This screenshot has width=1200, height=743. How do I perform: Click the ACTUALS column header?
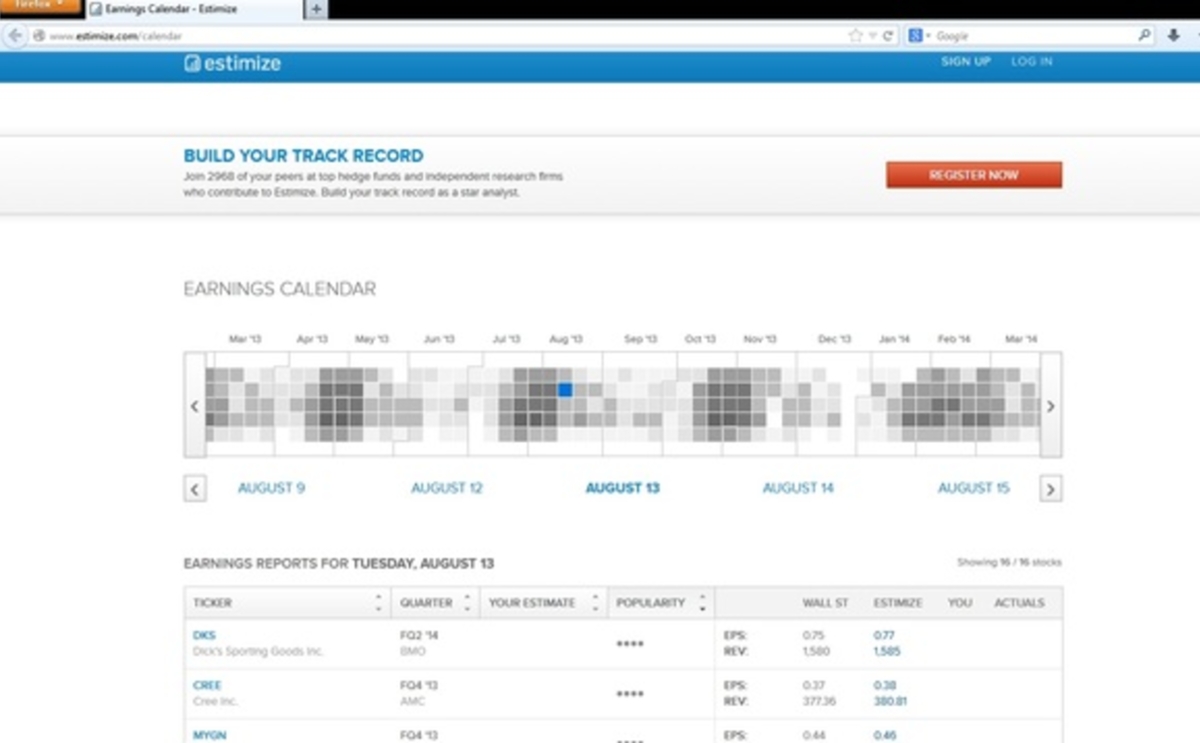click(1019, 603)
